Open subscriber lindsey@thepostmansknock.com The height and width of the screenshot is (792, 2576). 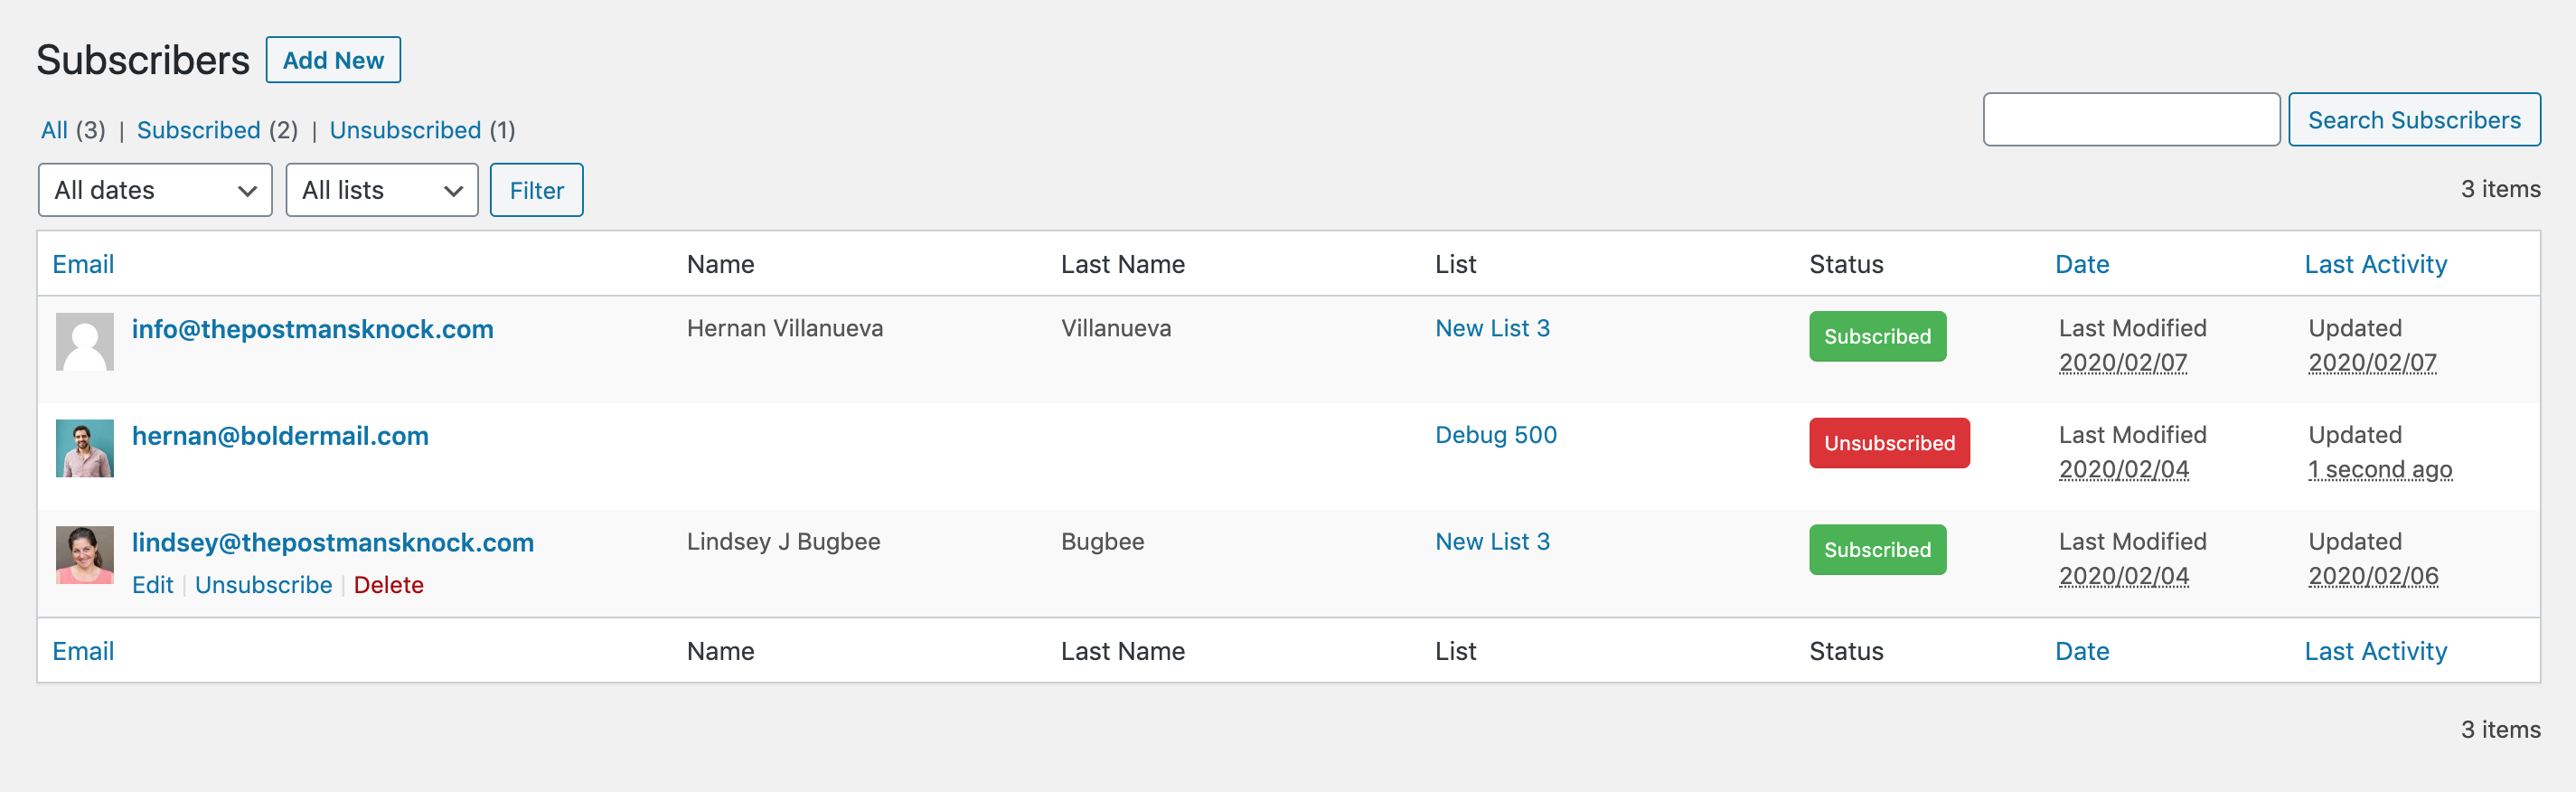point(333,543)
